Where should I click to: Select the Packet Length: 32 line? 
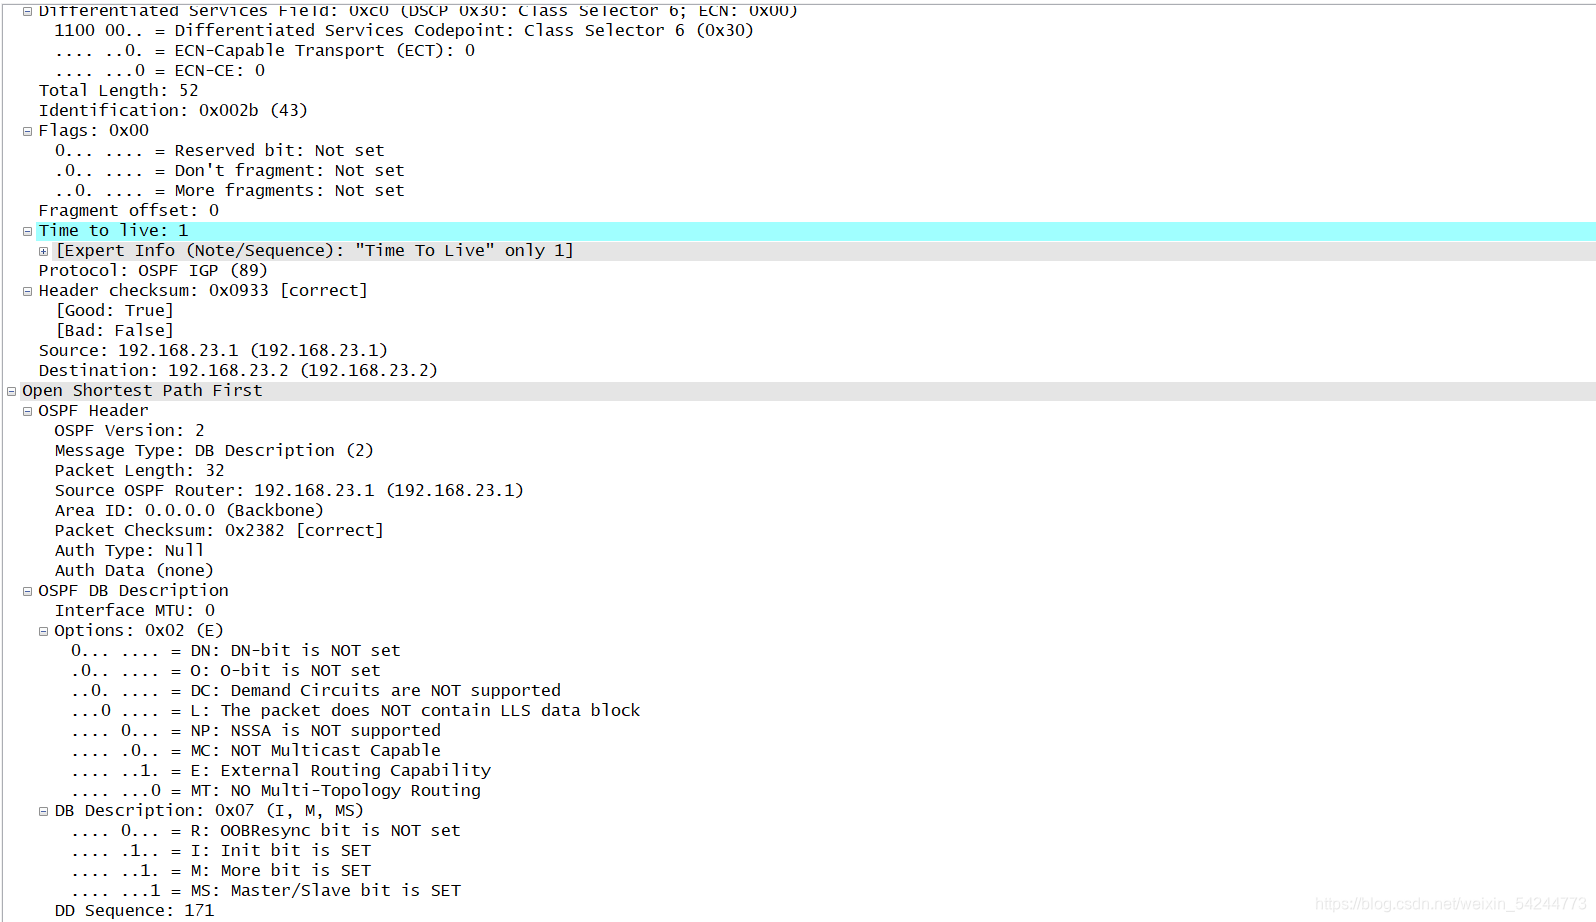click(x=140, y=471)
